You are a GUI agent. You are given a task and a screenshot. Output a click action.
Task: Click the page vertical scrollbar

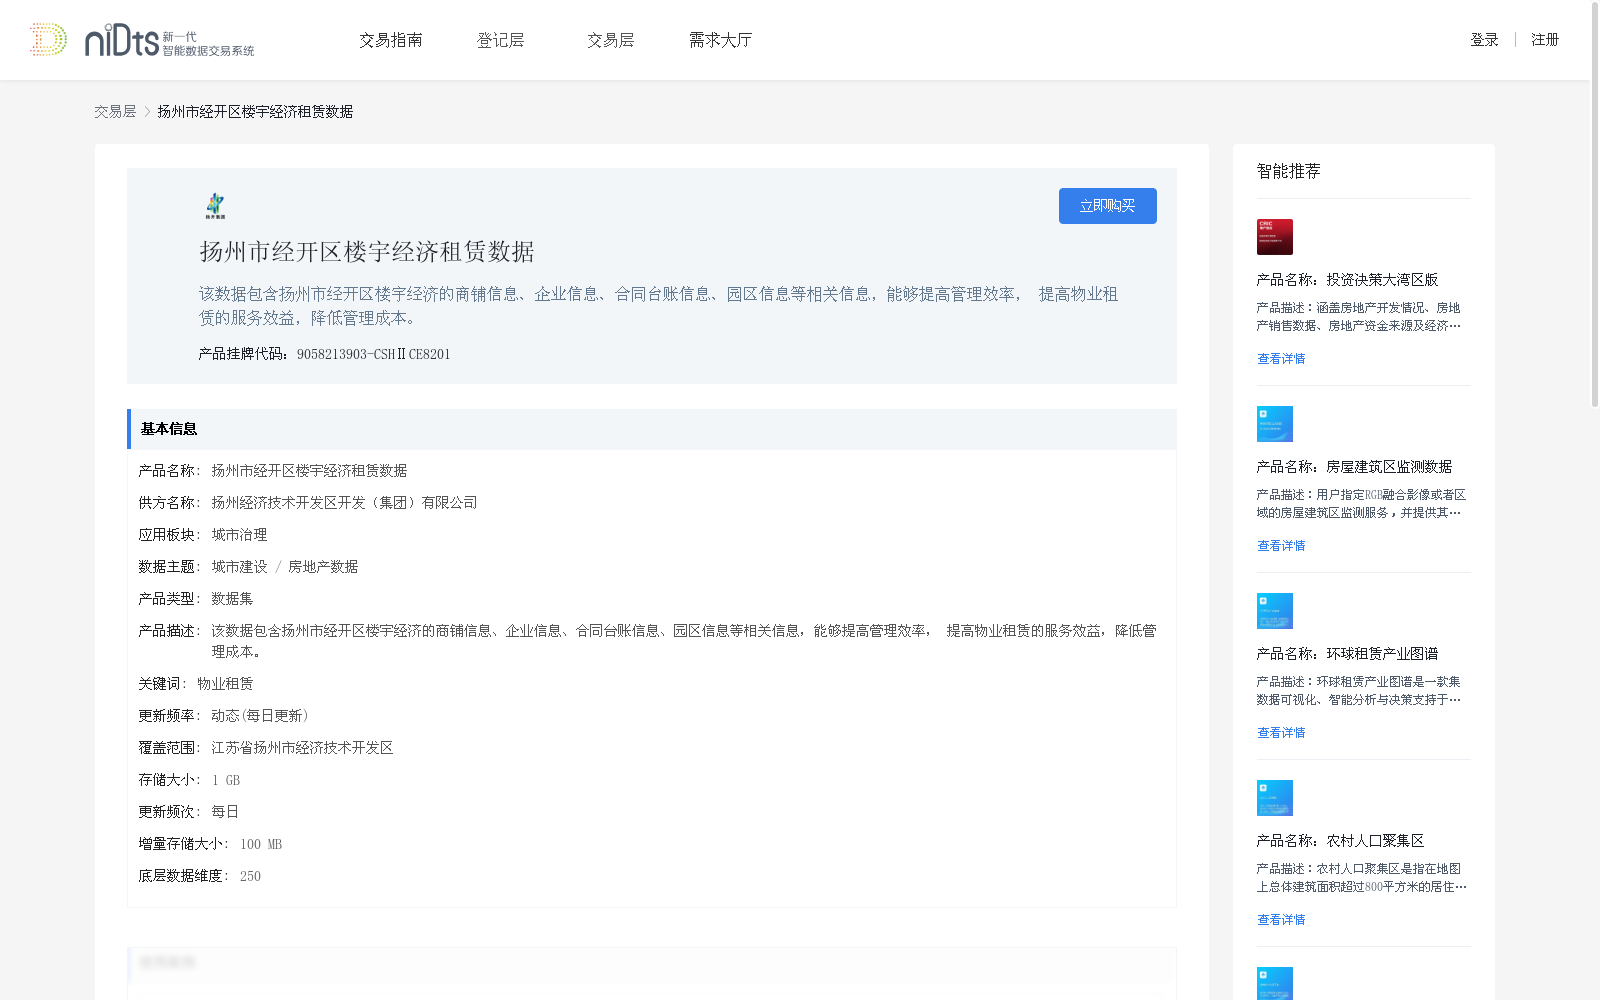click(1595, 205)
